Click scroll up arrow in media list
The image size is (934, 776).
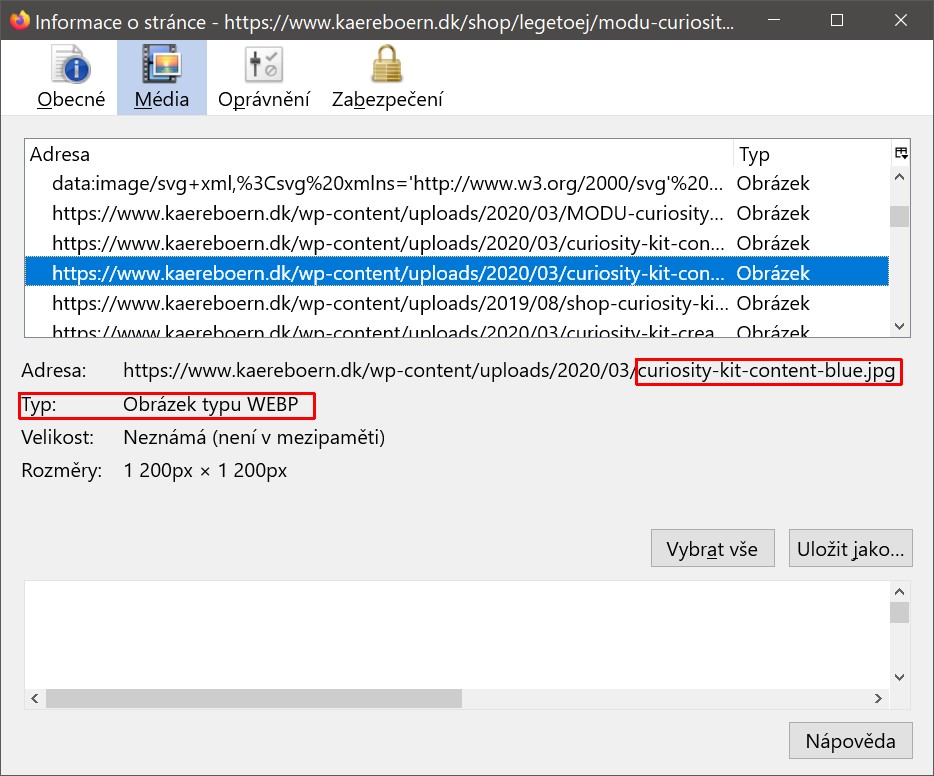[899, 177]
